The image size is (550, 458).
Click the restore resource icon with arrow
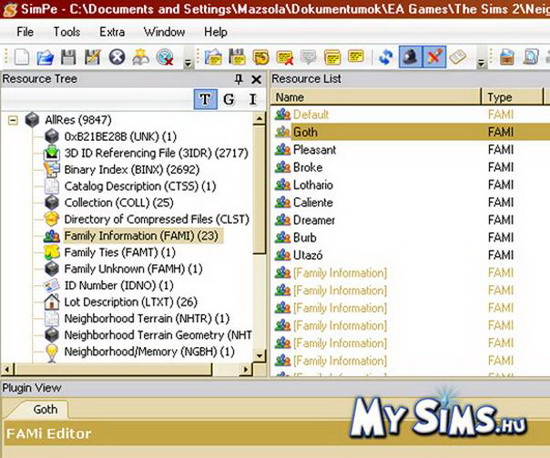[x=261, y=57]
